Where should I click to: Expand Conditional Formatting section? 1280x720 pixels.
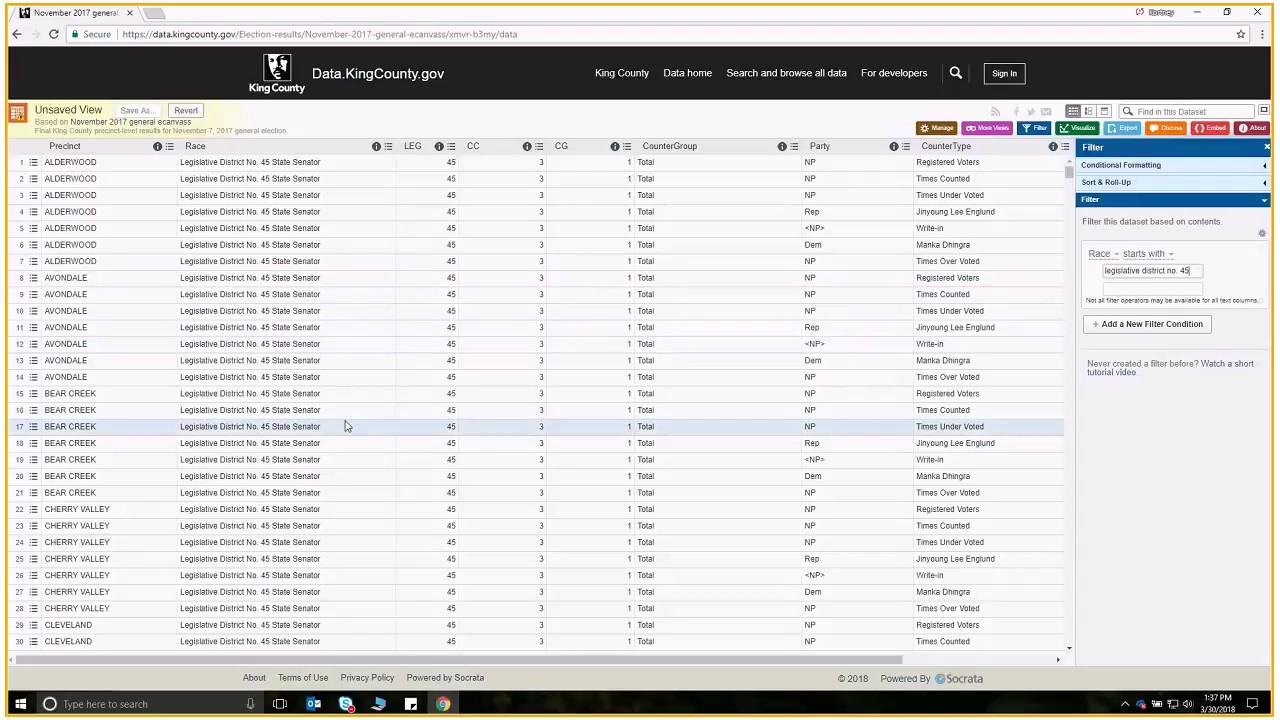coord(1174,165)
